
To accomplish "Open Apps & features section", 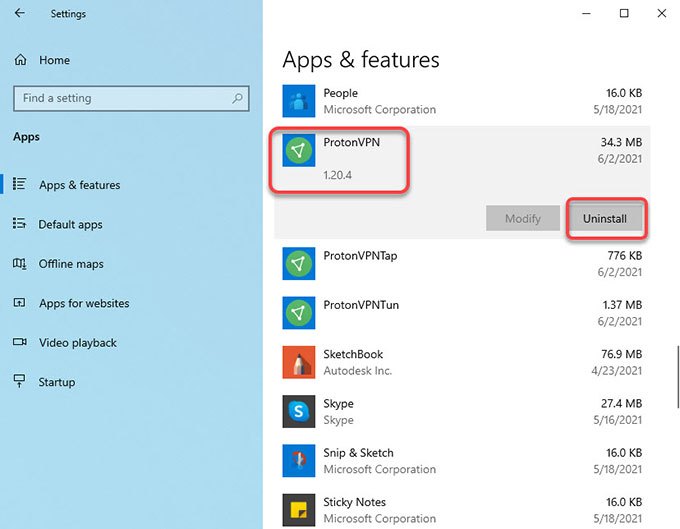I will [x=79, y=185].
